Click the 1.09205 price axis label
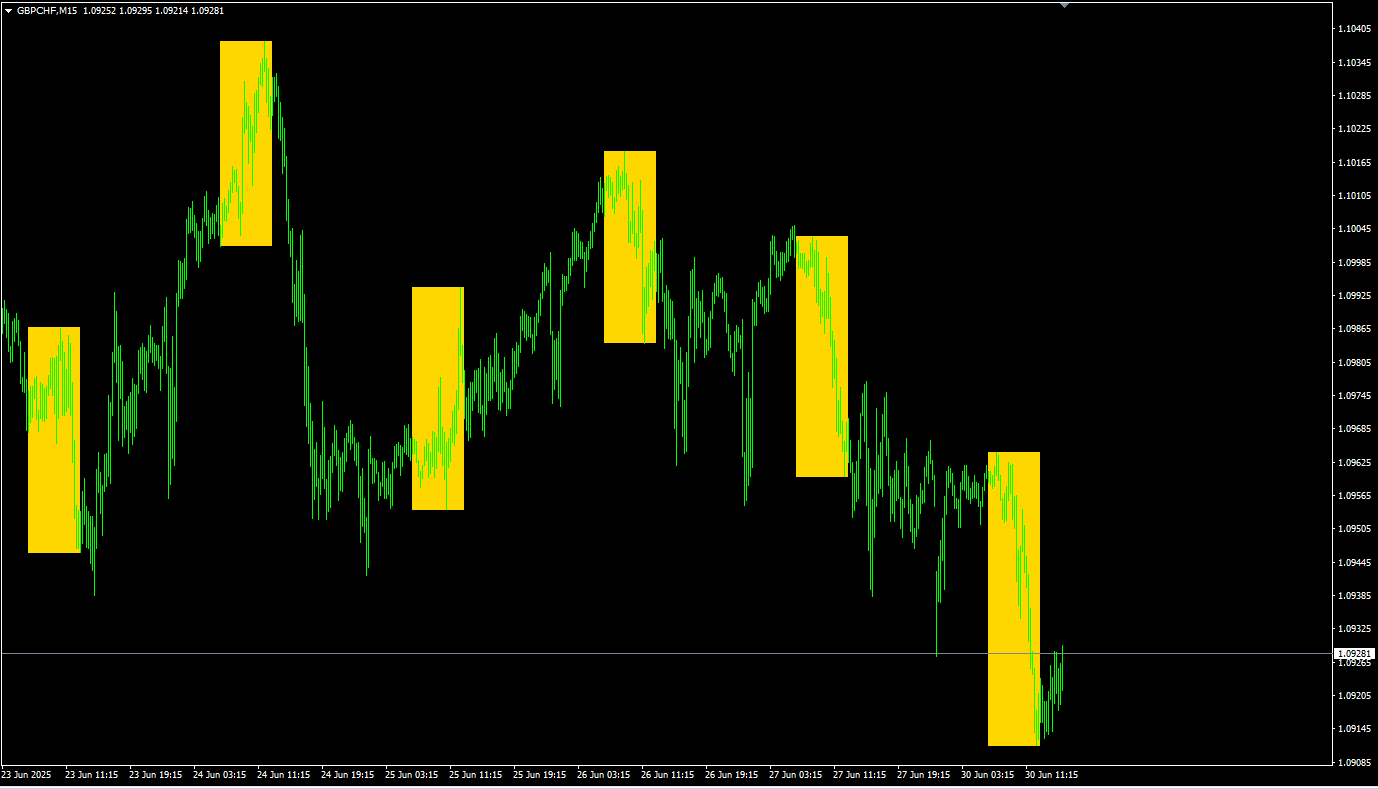Screen dimensions: 1378x789 [1355, 696]
